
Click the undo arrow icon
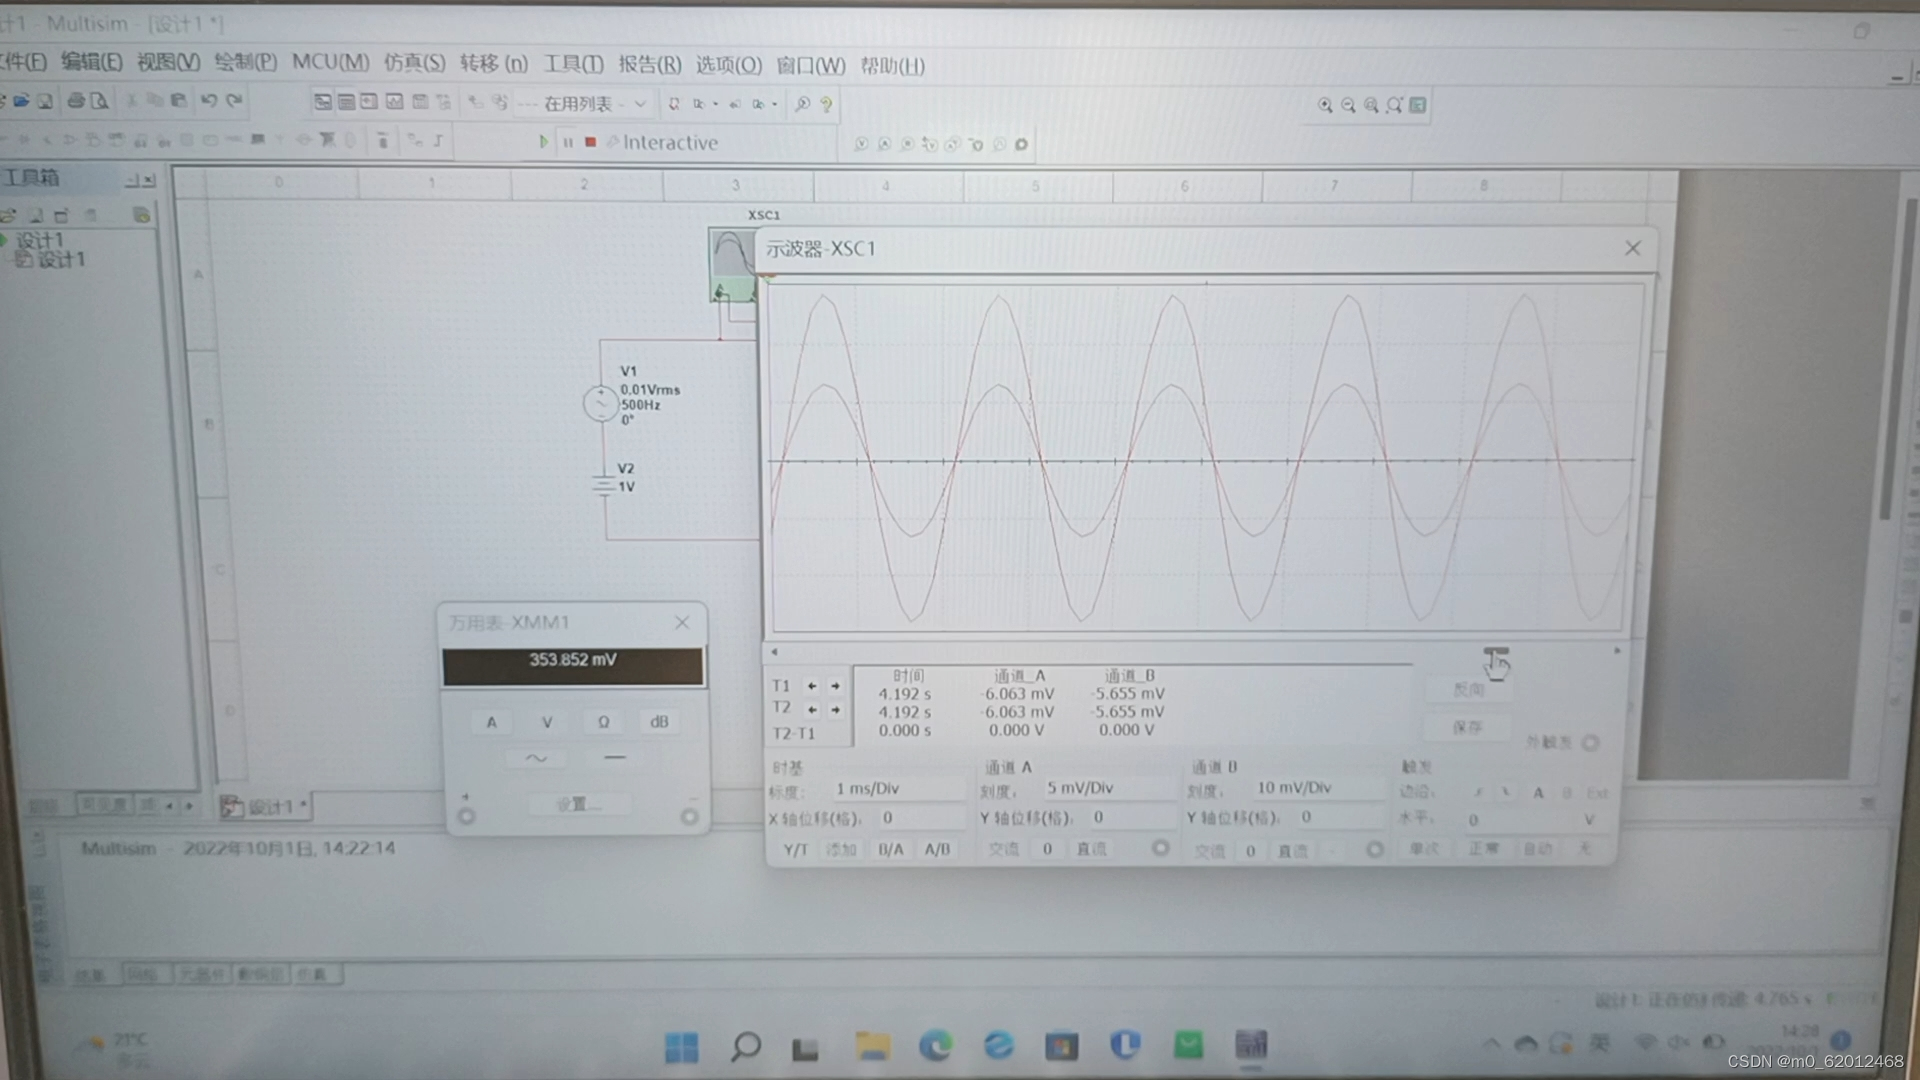pos(208,101)
